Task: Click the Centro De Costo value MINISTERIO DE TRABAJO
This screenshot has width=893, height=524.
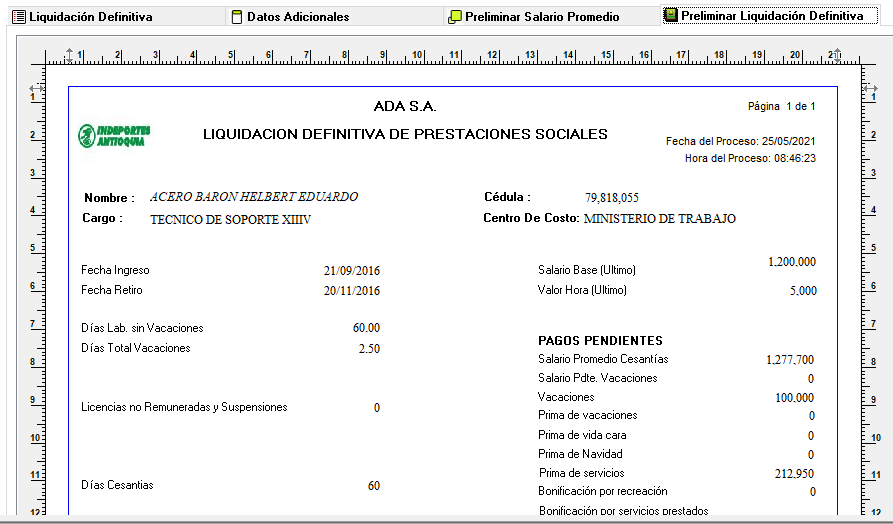Action: pyautogui.click(x=659, y=218)
